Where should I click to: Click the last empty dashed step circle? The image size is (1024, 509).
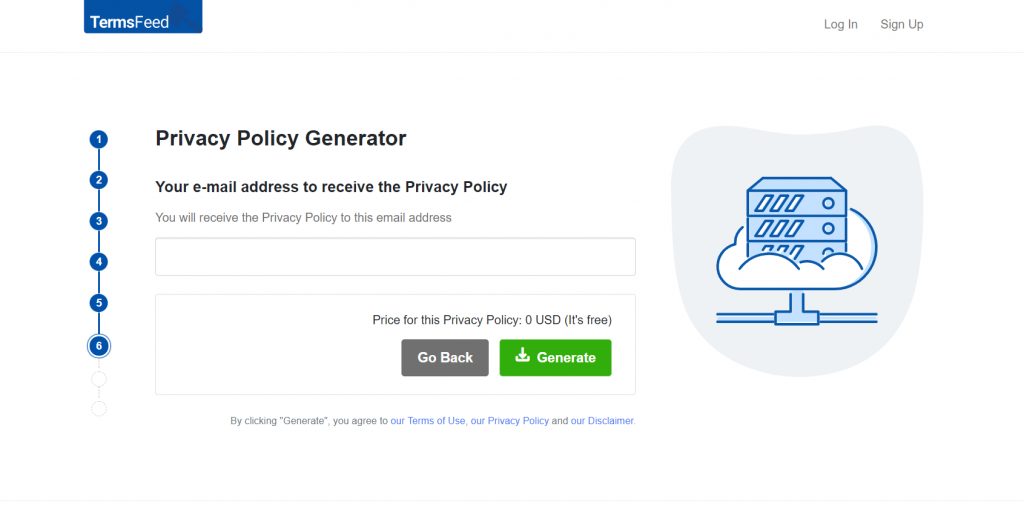[x=99, y=409]
